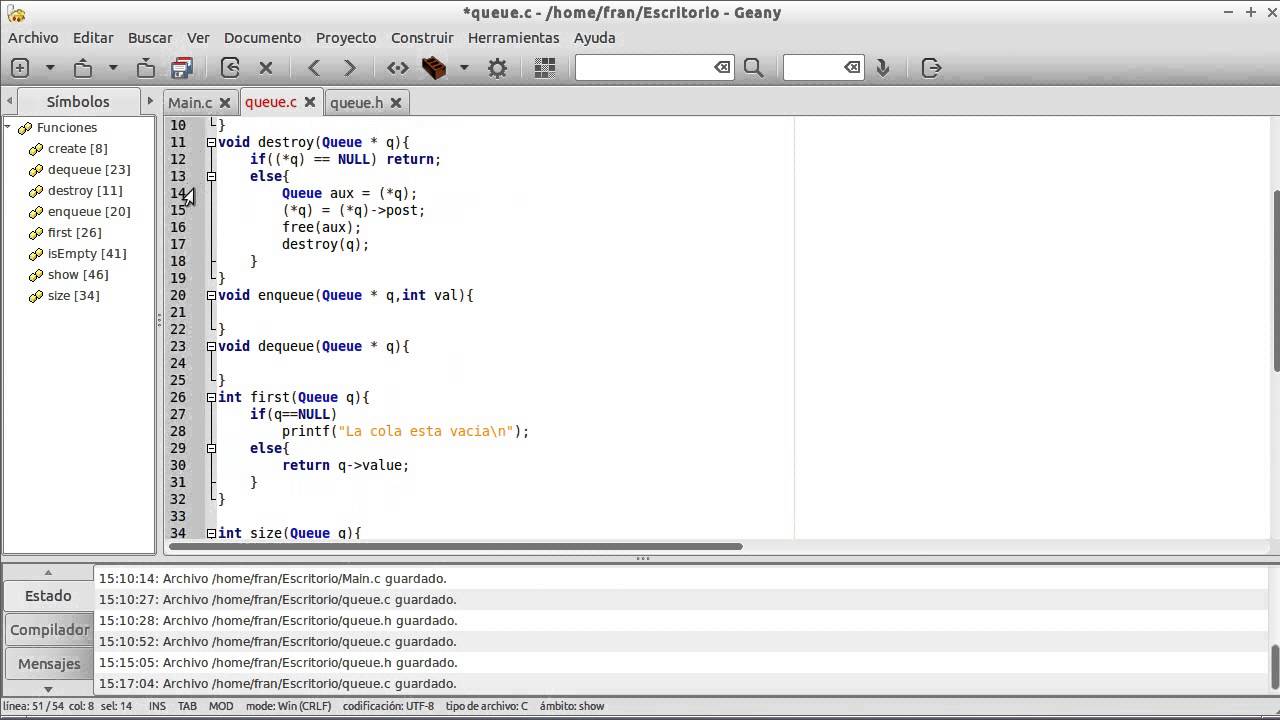
Task: Close the queue.c tab
Action: pyautogui.click(x=310, y=102)
